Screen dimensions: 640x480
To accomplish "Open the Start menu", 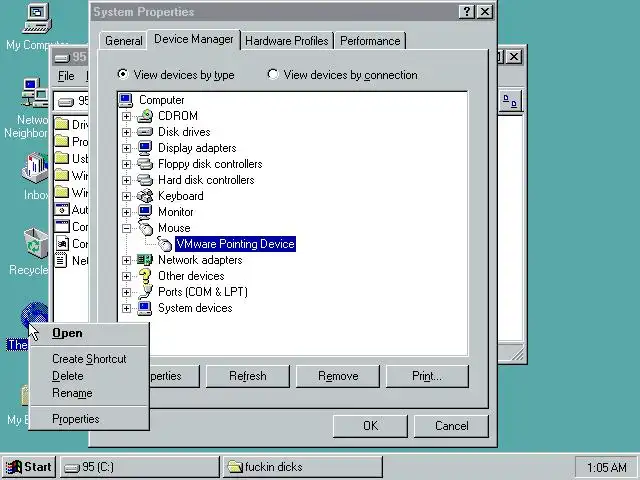I will tap(29, 467).
